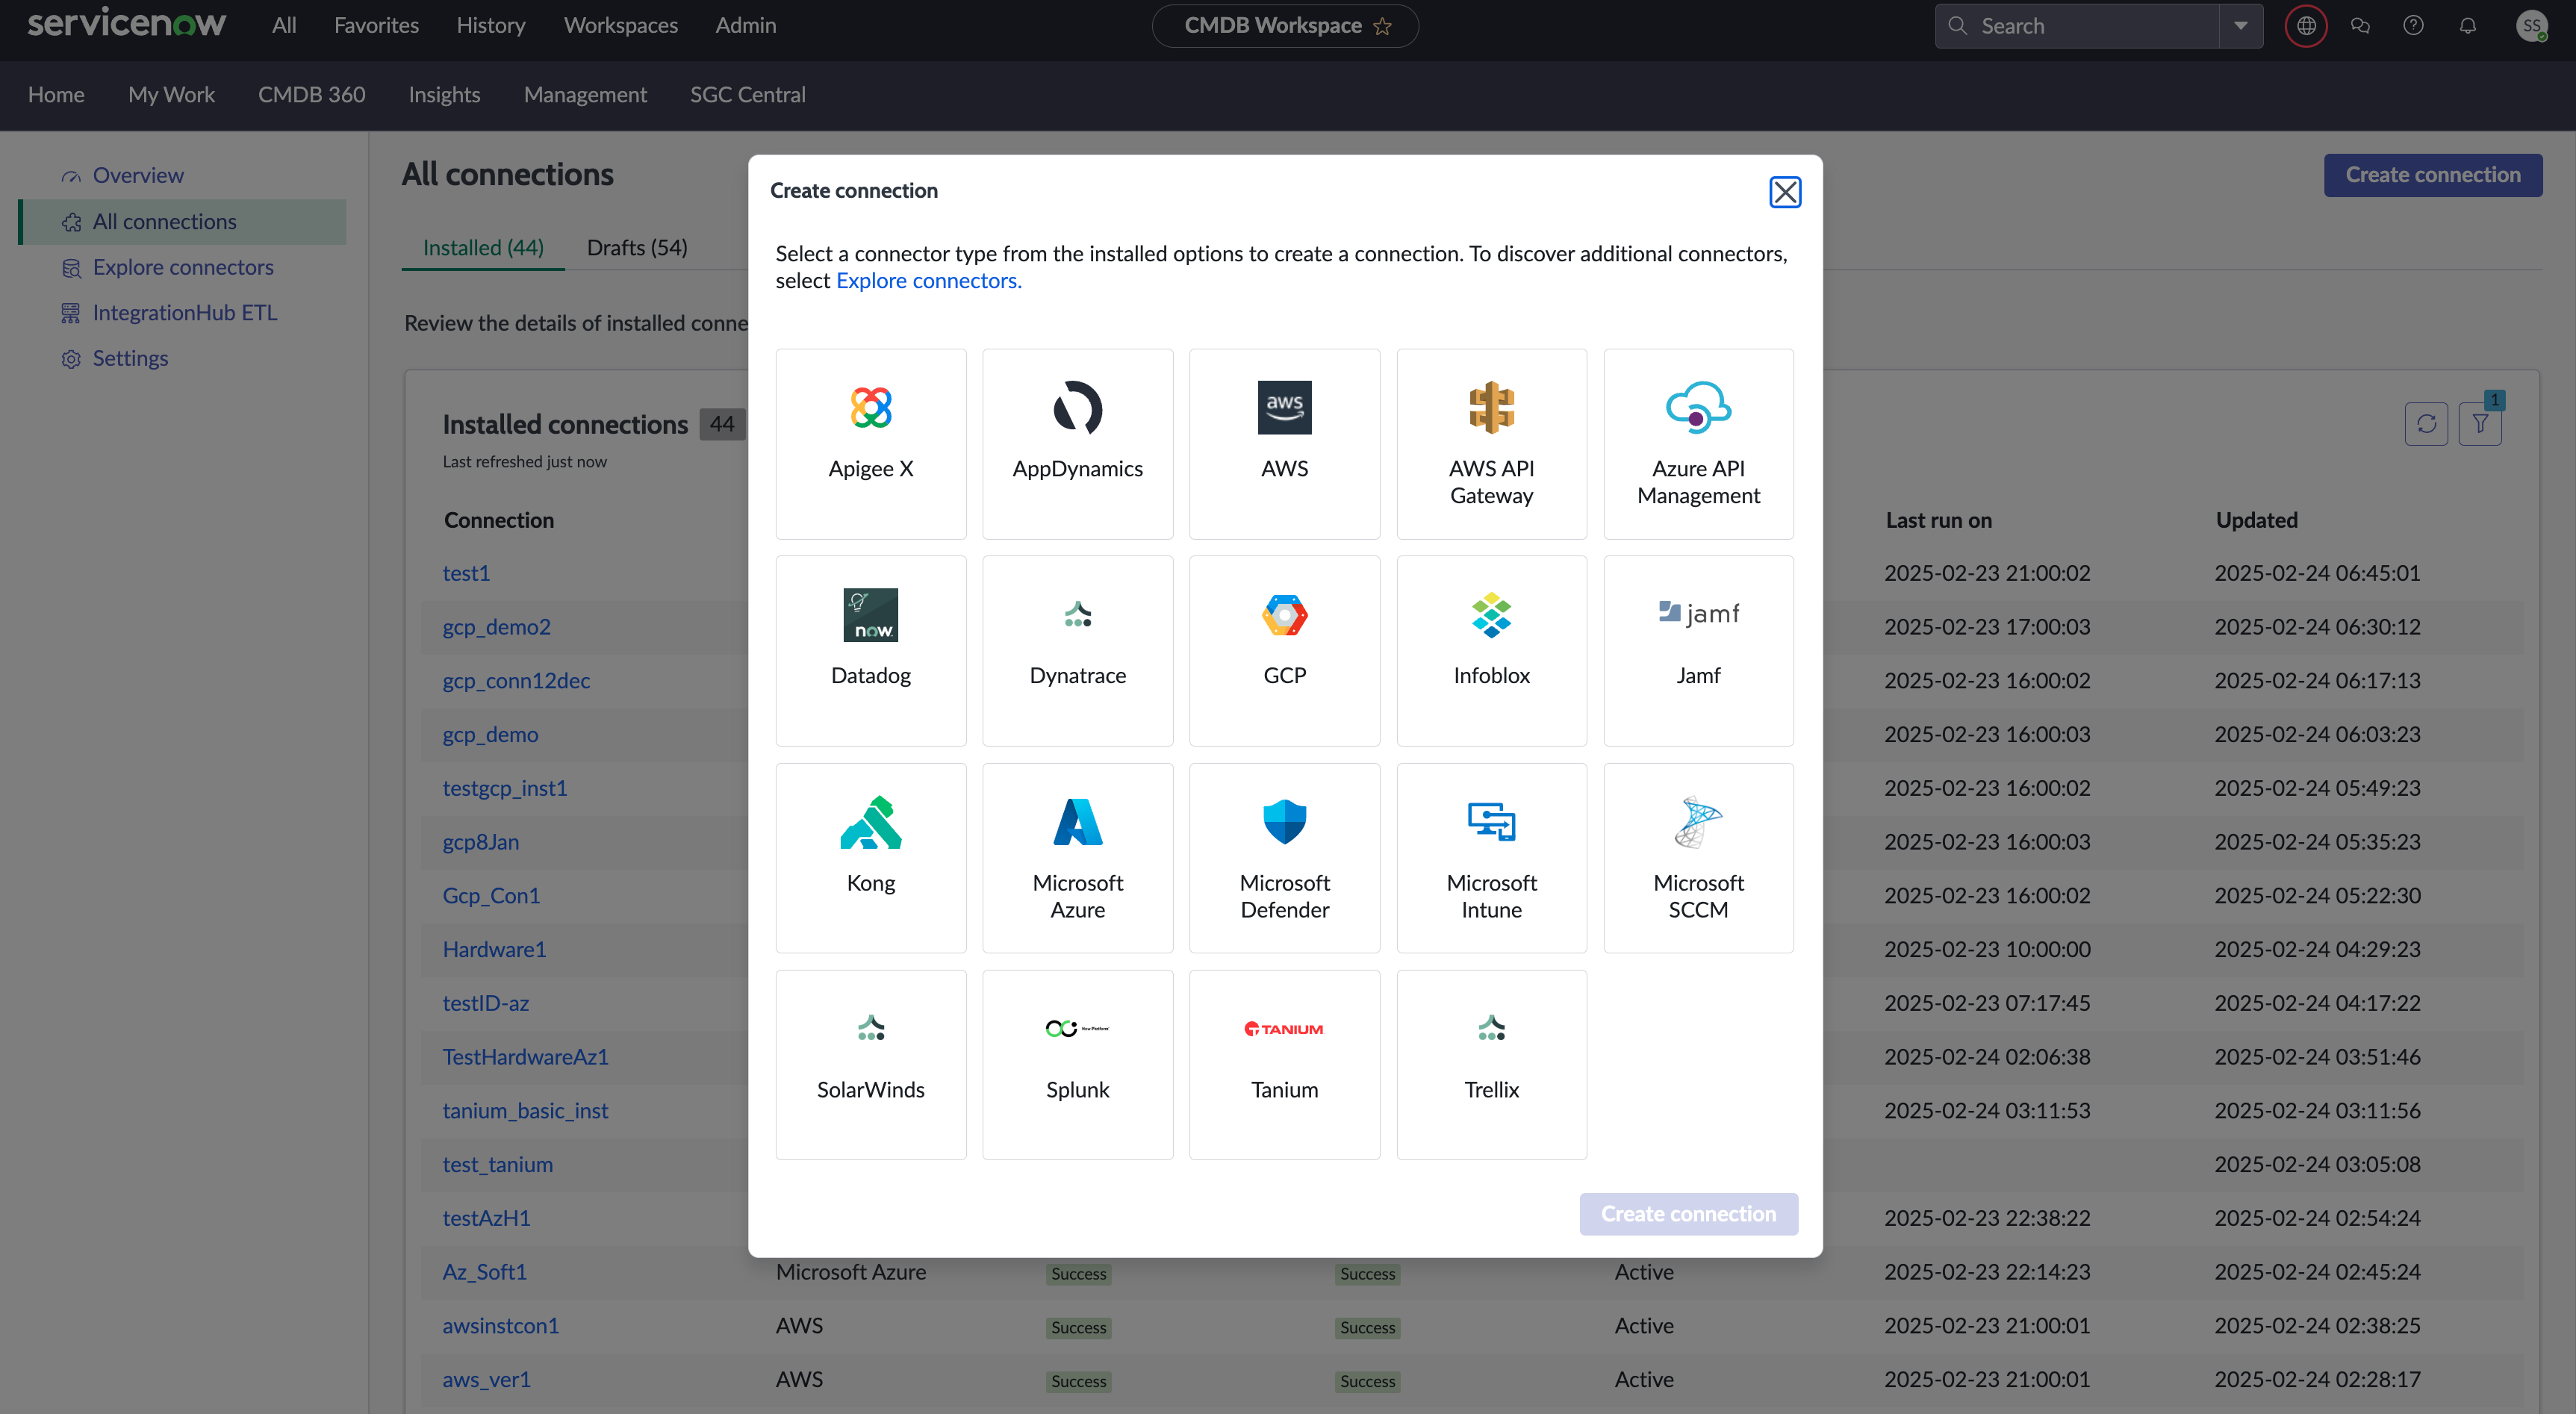Click the dialog's Create connection button
Viewport: 2576px width, 1414px height.
[1688, 1213]
